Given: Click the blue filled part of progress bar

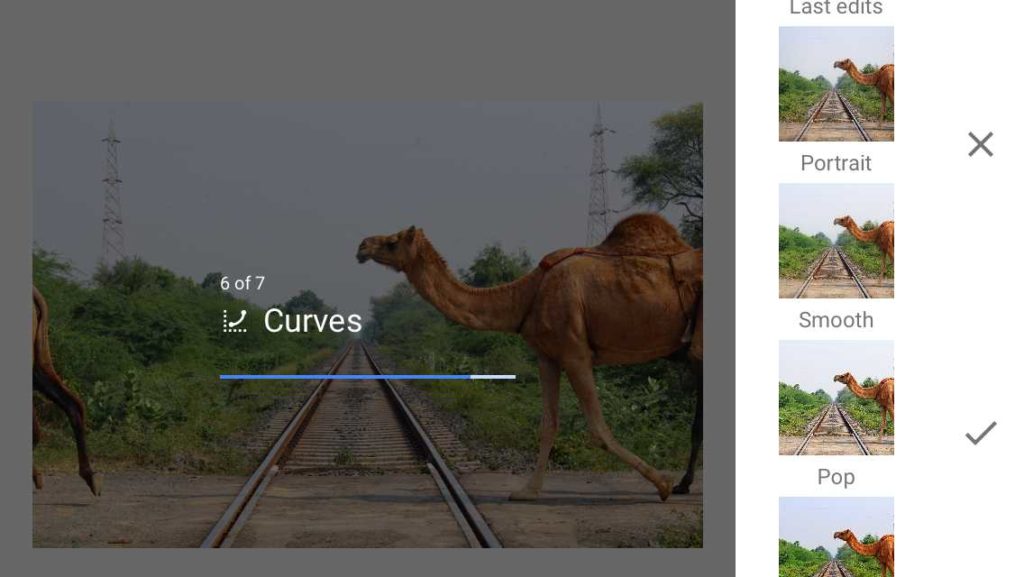Looking at the screenshot, I should (345, 377).
